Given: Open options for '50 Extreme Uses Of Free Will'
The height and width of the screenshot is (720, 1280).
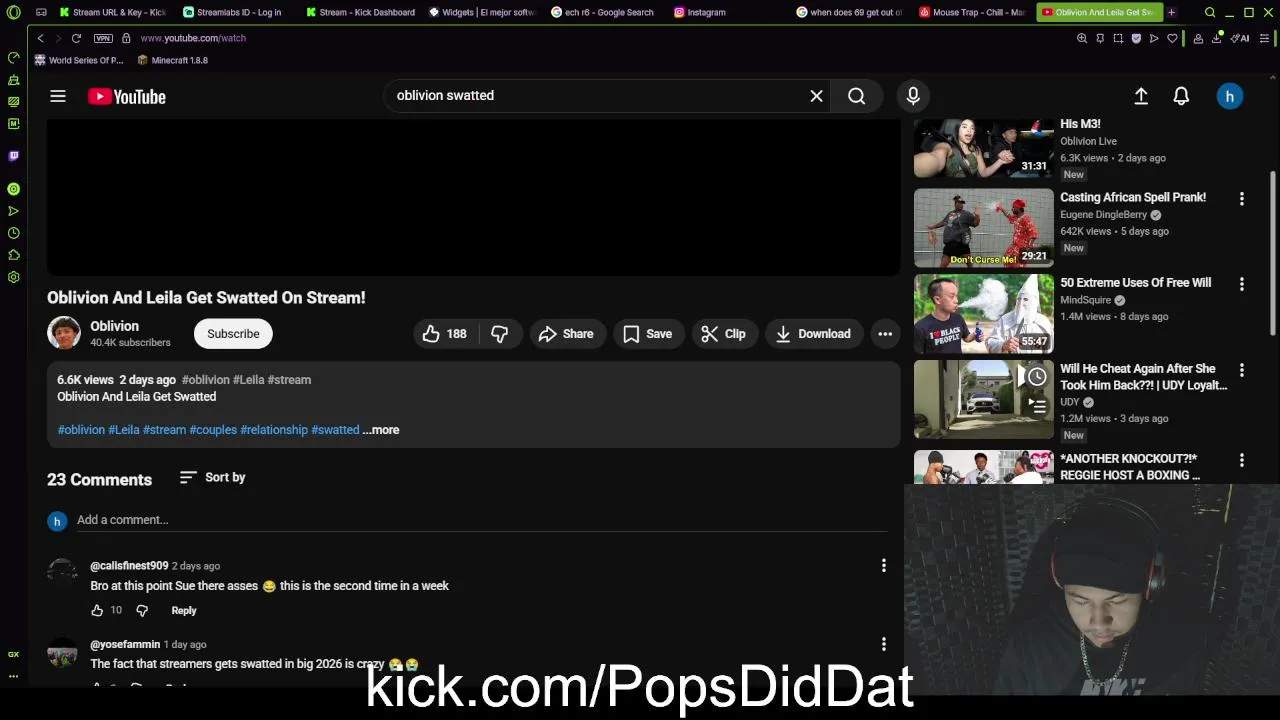Looking at the screenshot, I should point(1242,284).
